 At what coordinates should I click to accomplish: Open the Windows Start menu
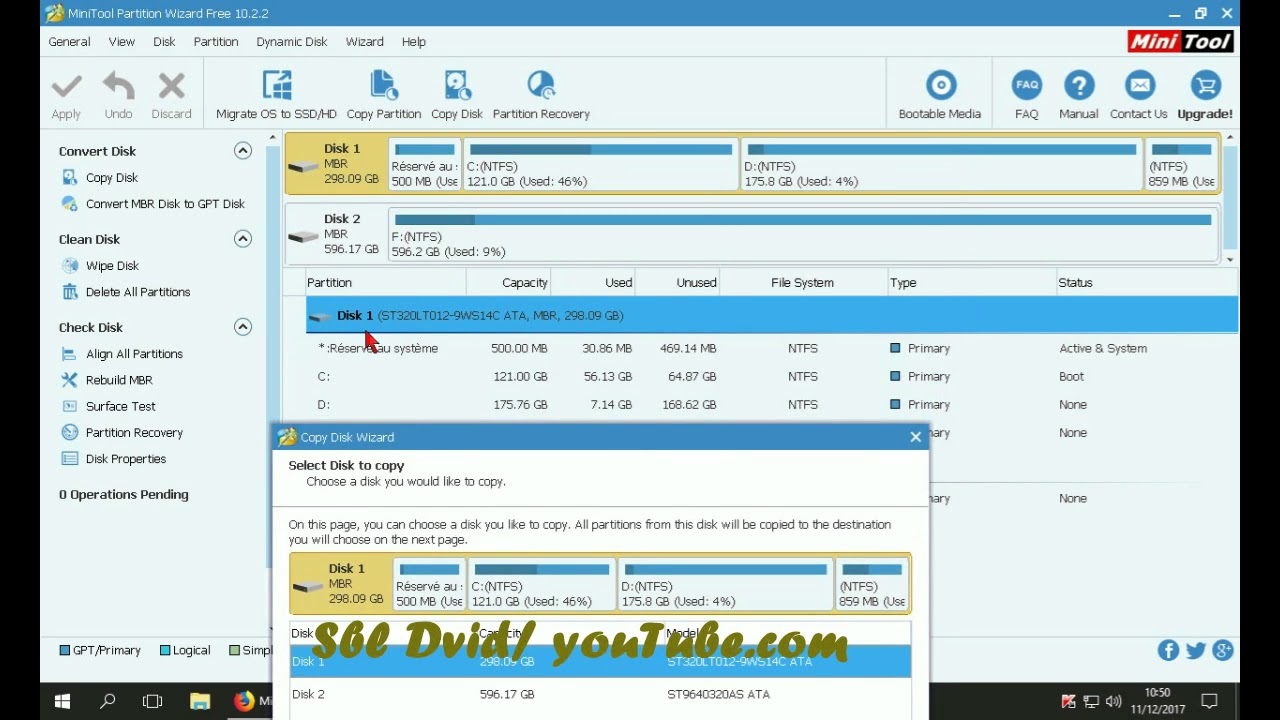point(62,702)
